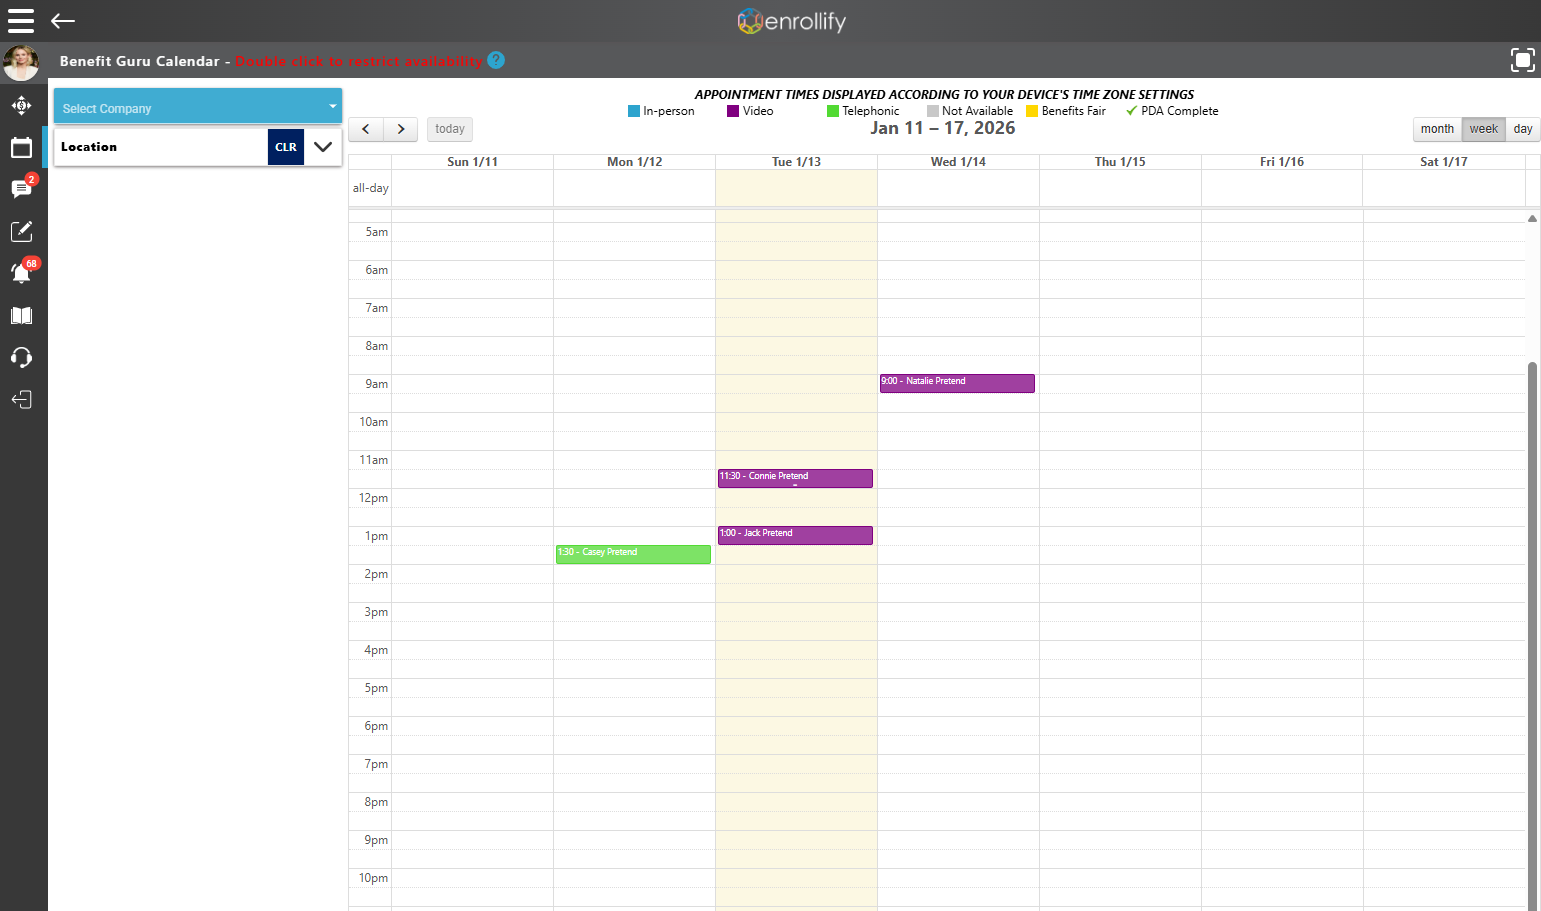Open the Select Company dropdown

[x=198, y=106]
